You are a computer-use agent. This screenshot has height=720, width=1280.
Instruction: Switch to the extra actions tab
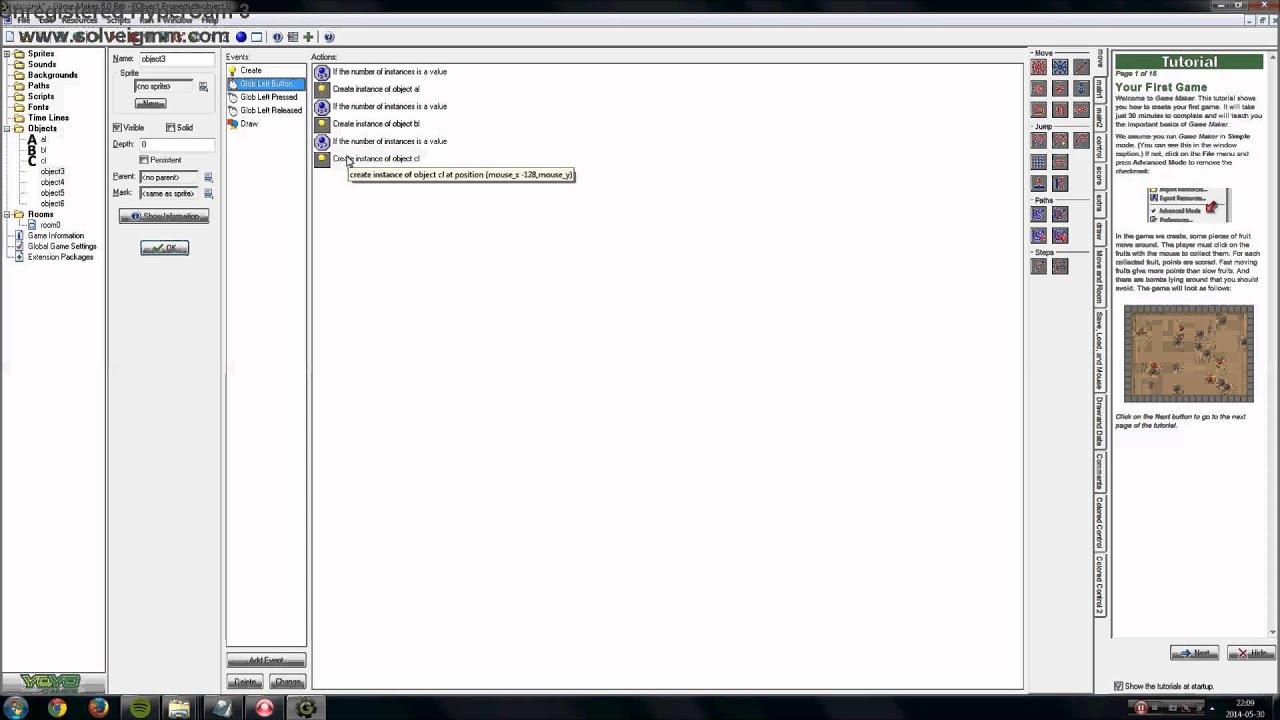(x=1100, y=203)
